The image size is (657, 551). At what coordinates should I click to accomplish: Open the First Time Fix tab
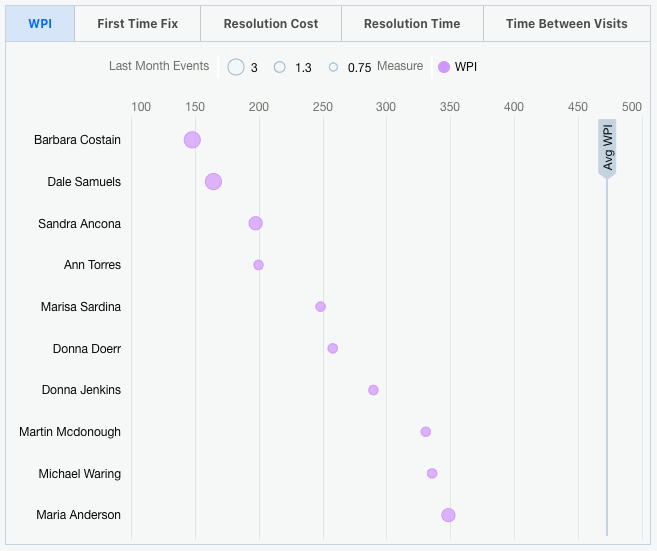pos(137,23)
